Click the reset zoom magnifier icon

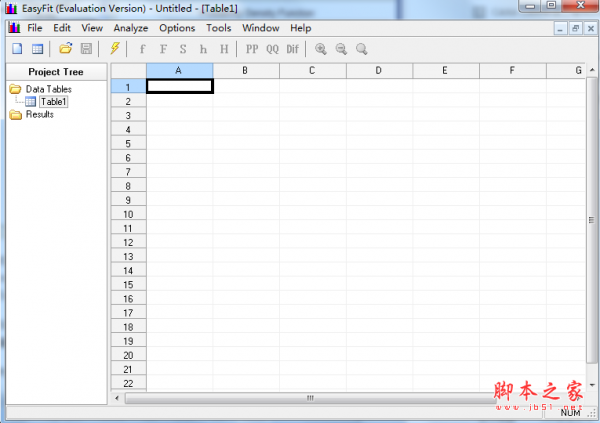[x=362, y=49]
